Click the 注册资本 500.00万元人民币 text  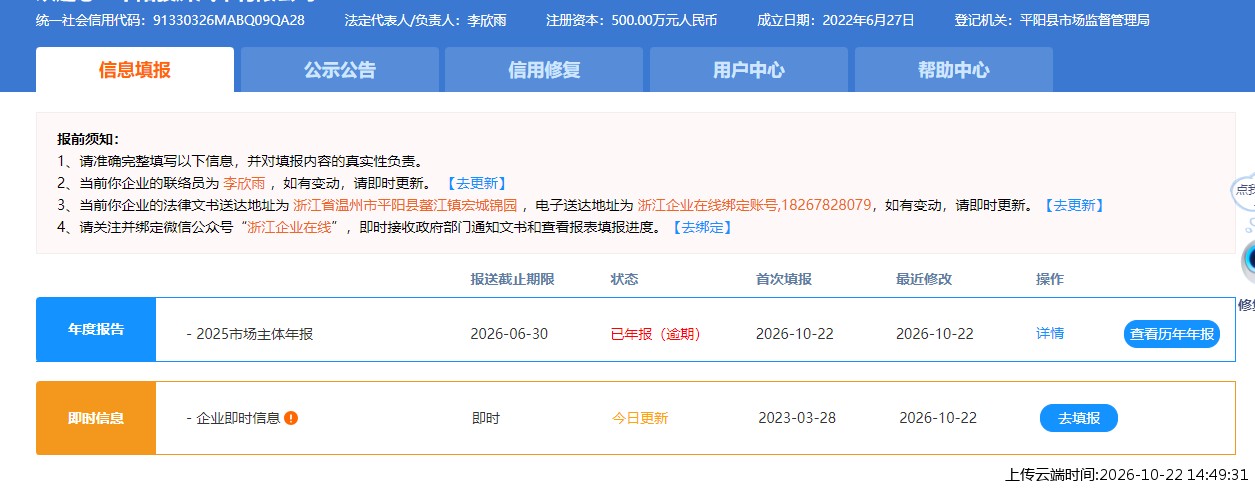pyautogui.click(x=631, y=20)
